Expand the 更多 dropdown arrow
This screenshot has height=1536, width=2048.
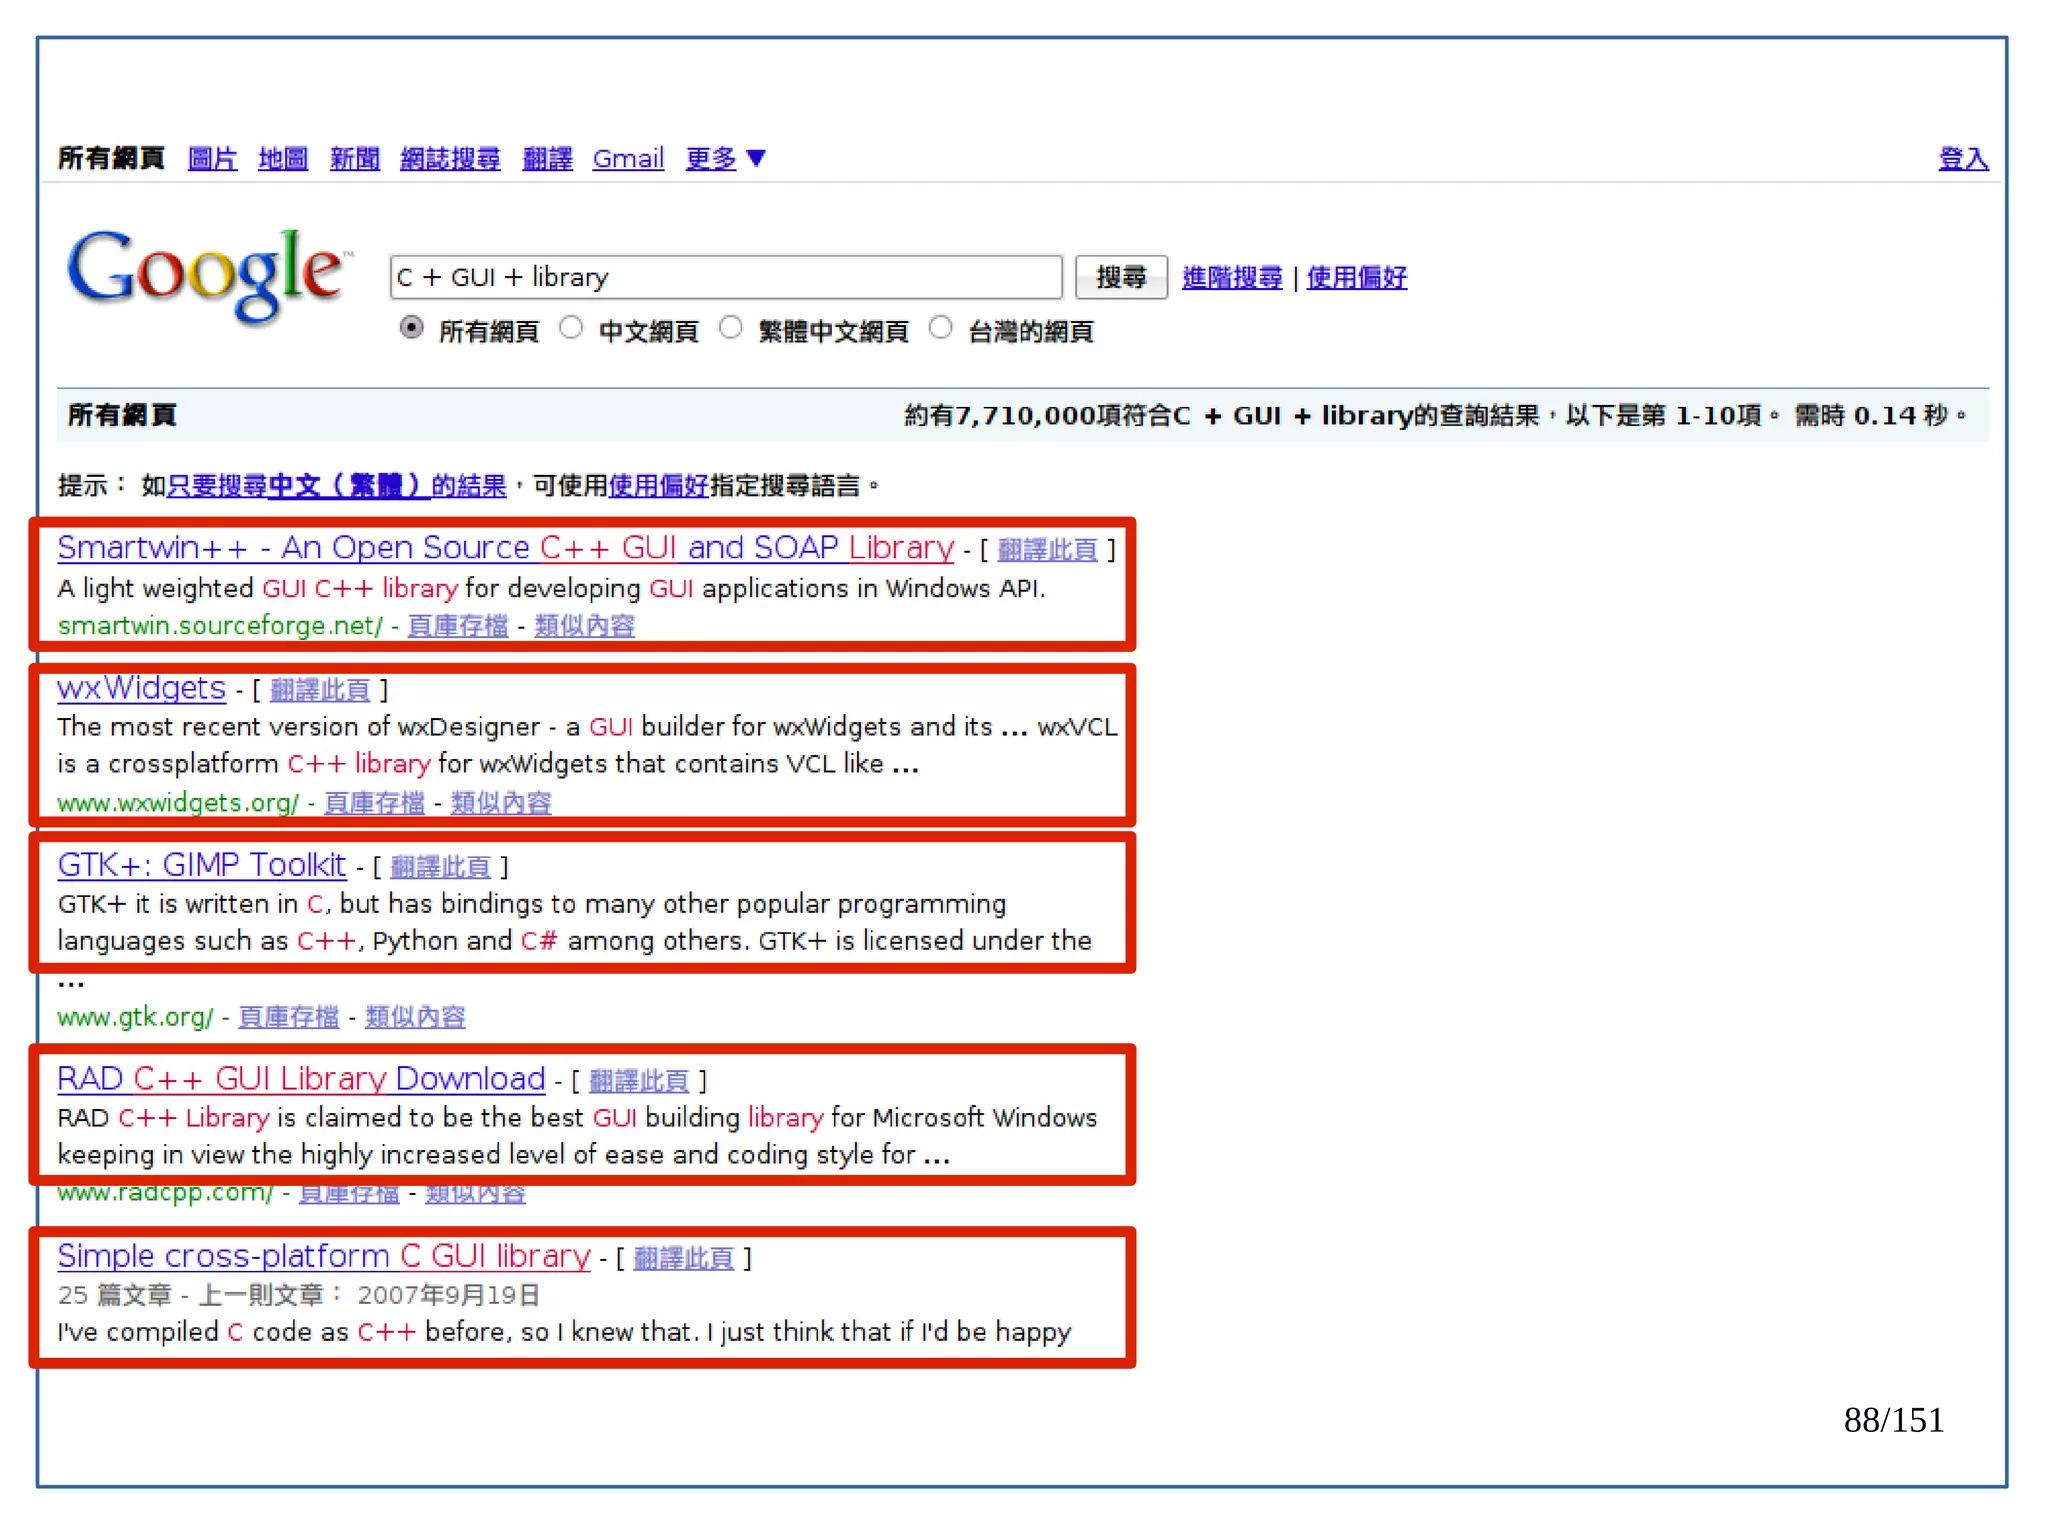click(x=757, y=158)
